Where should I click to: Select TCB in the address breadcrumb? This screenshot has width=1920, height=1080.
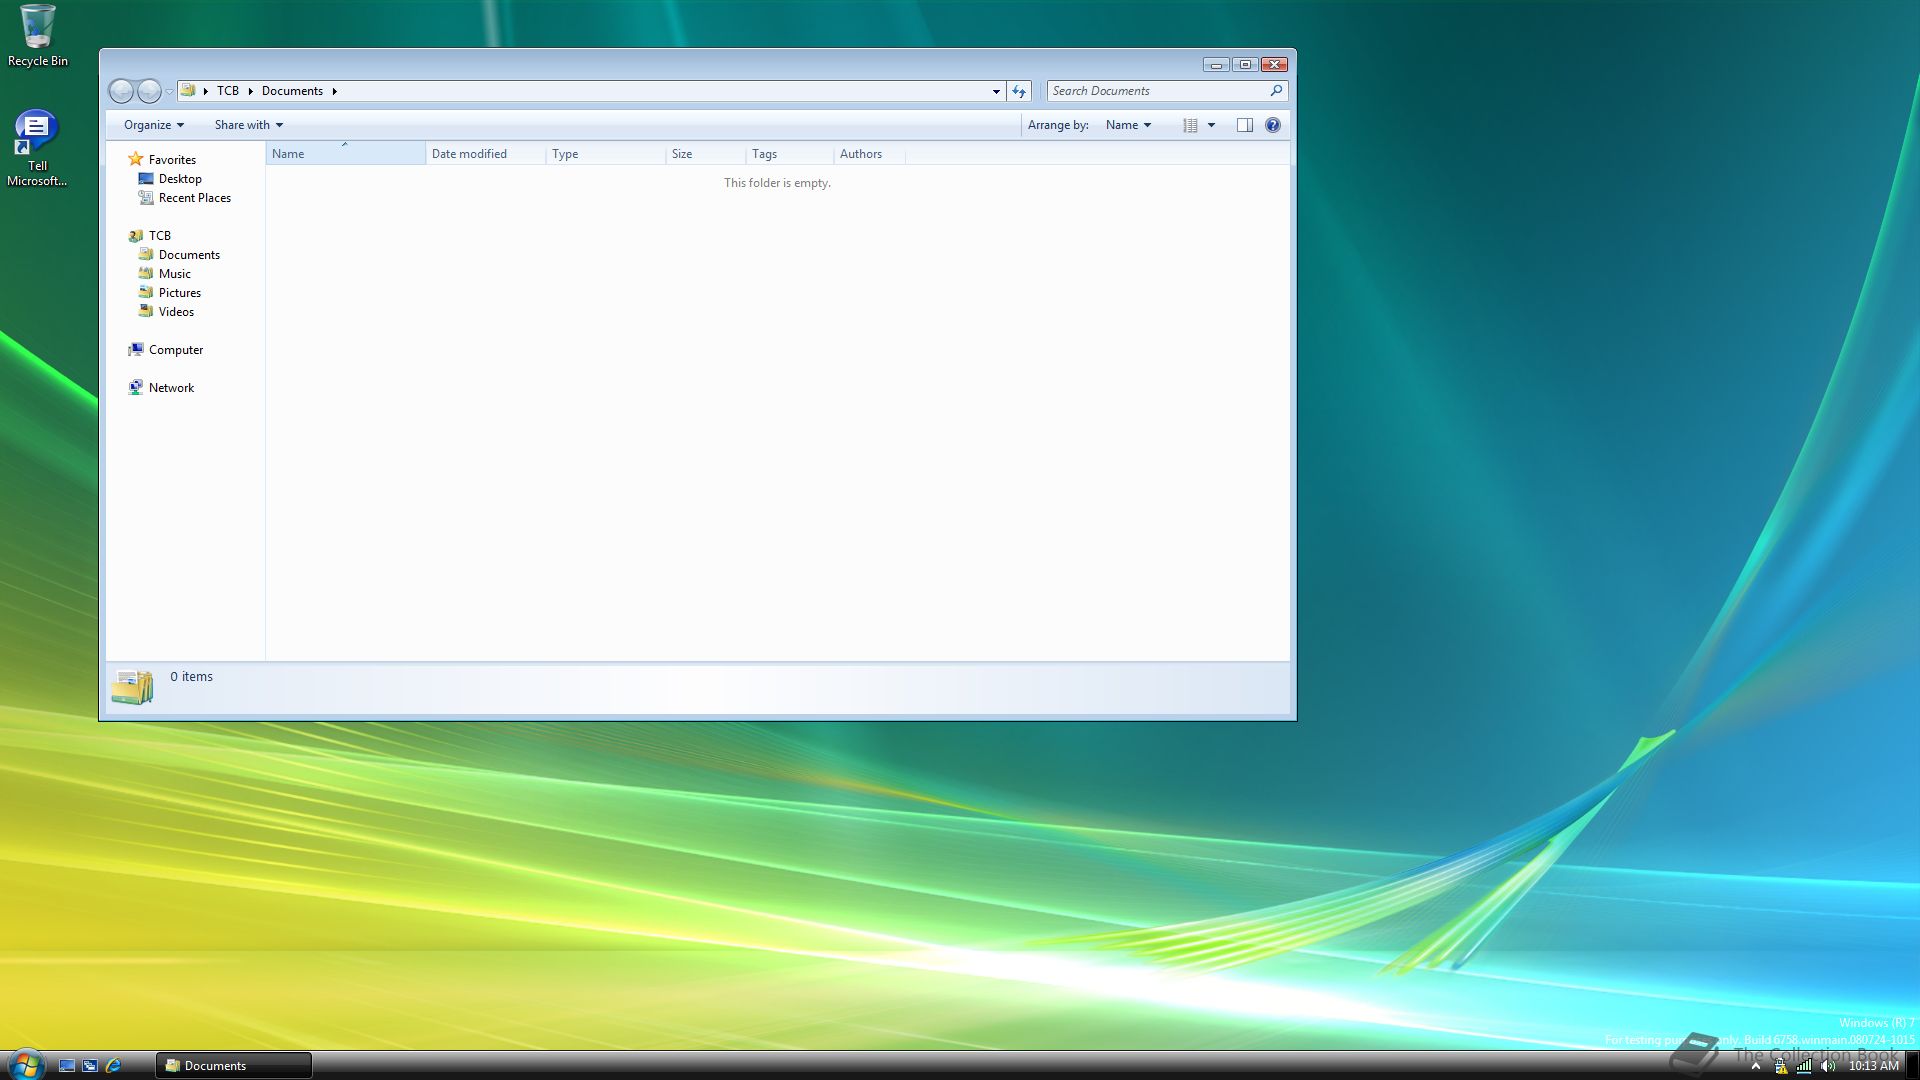coord(228,91)
